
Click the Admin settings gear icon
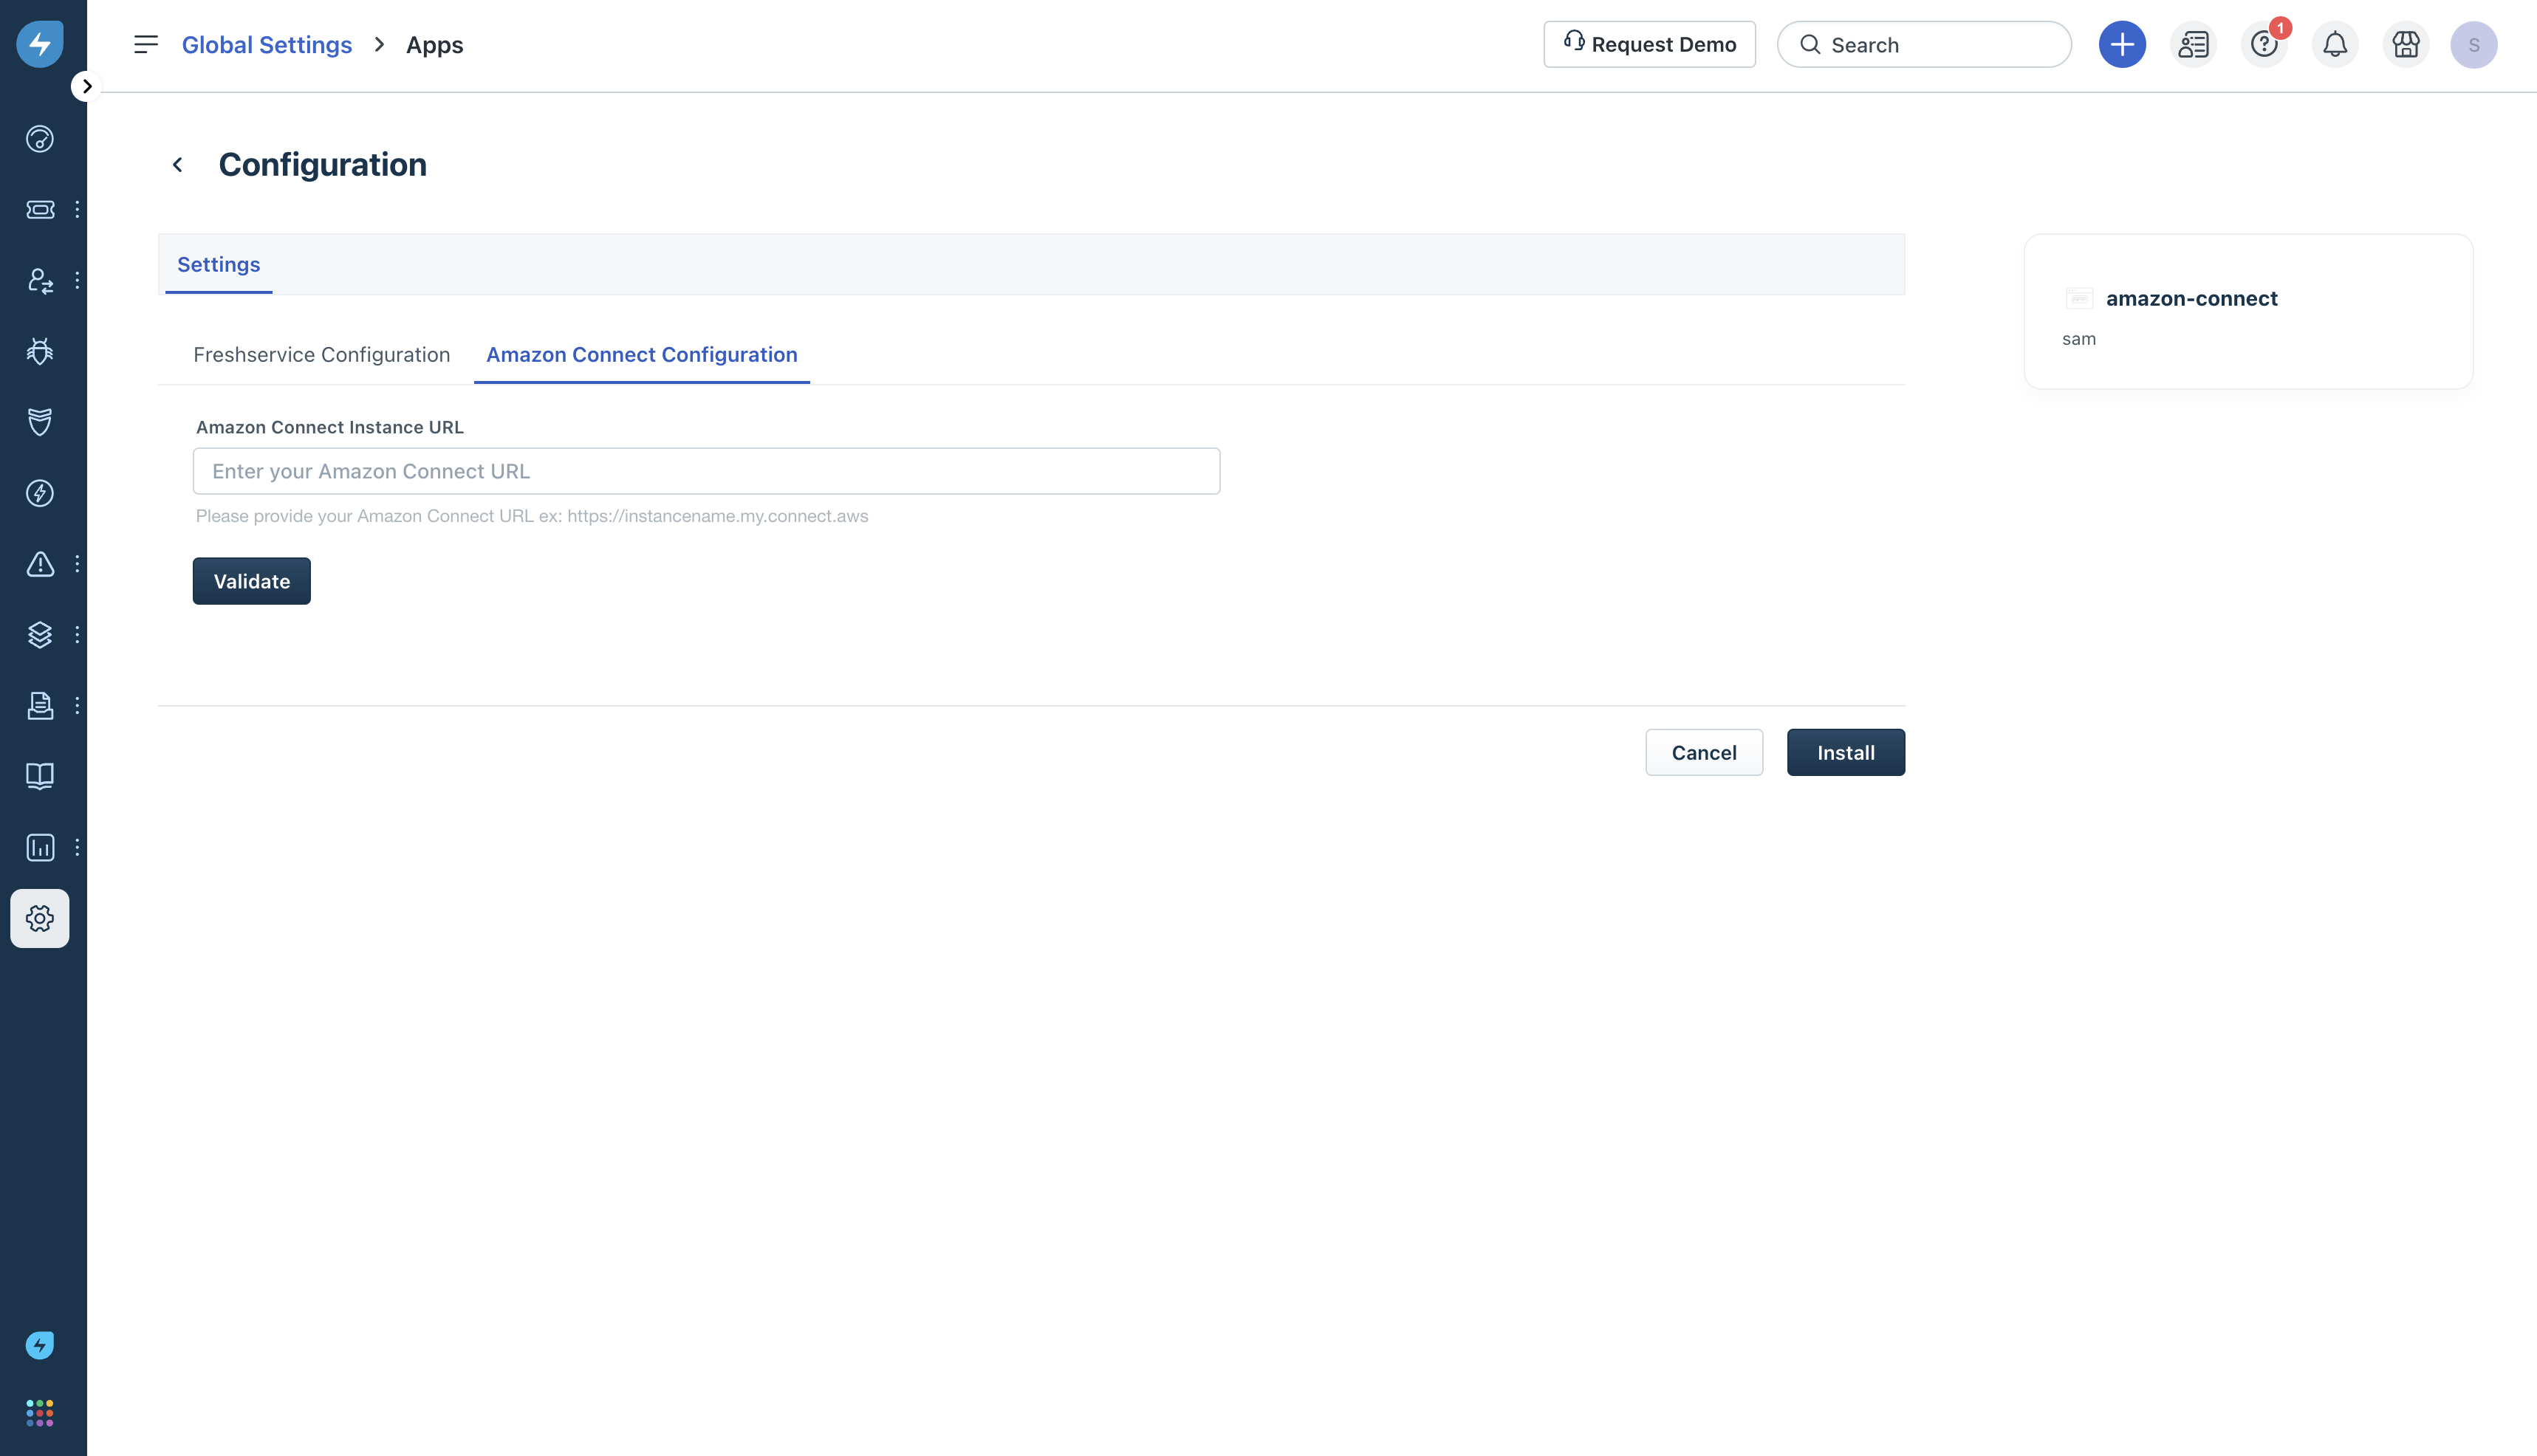tap(40, 918)
